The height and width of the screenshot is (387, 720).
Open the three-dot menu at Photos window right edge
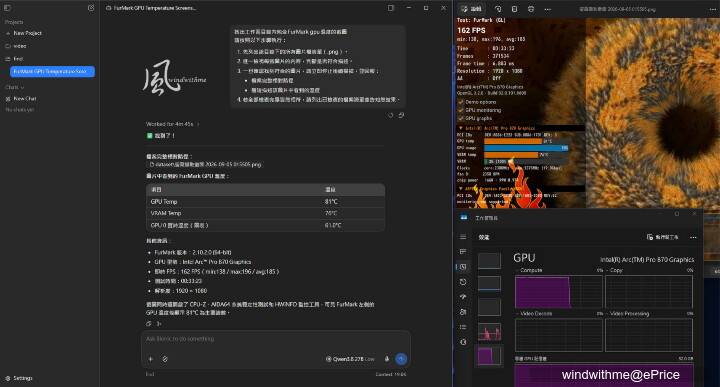click(713, 9)
